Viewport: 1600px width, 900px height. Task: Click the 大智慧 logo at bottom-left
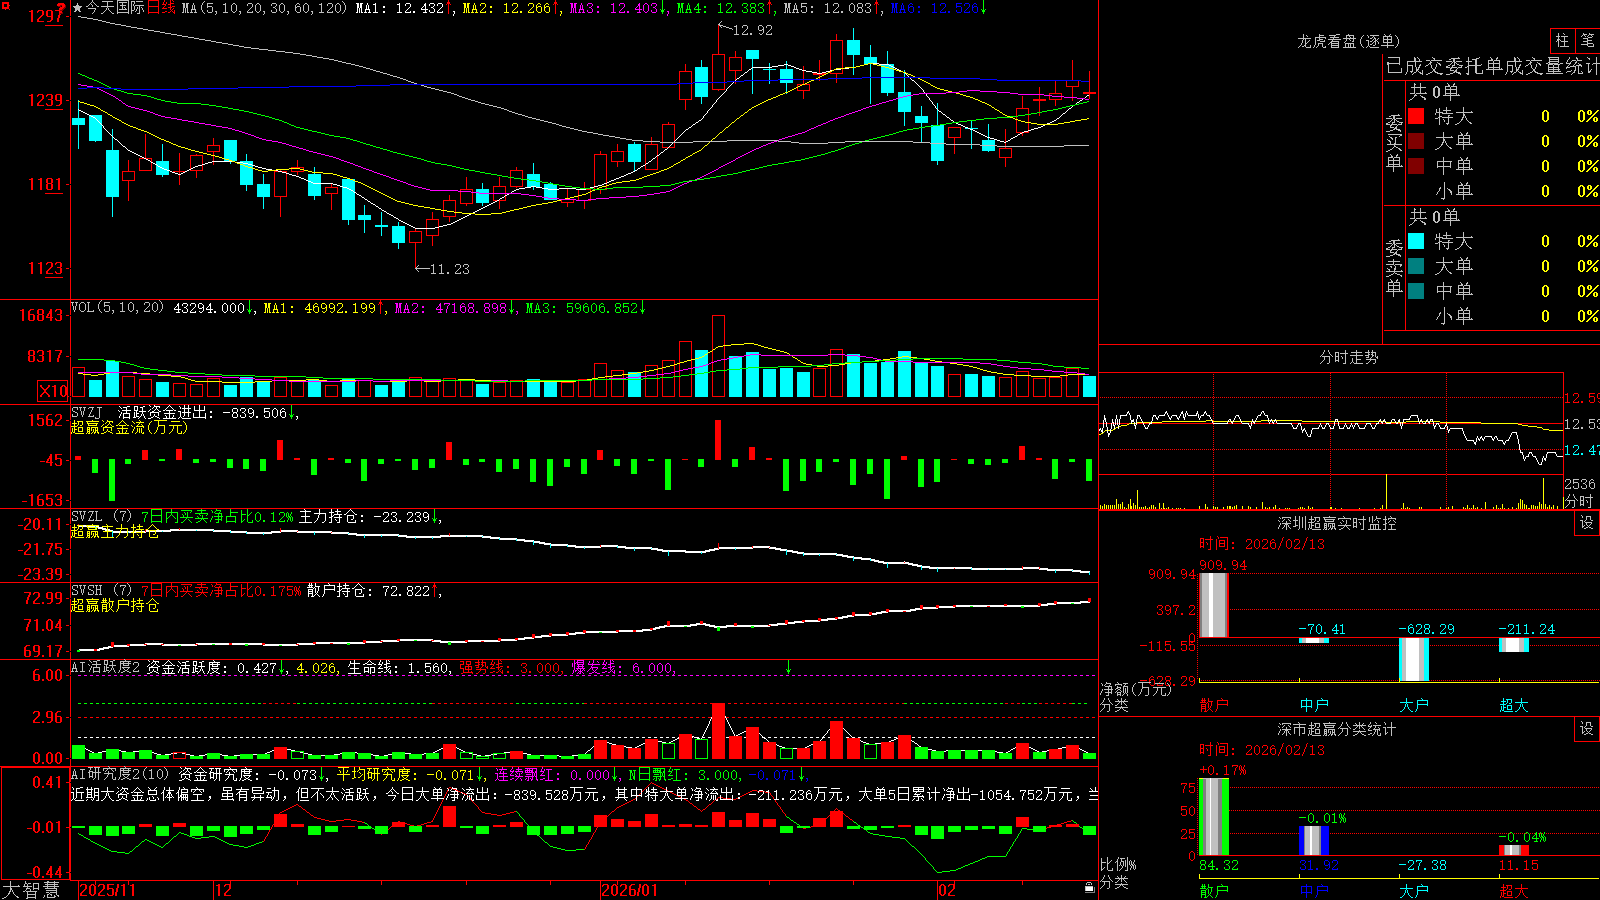click(31, 889)
